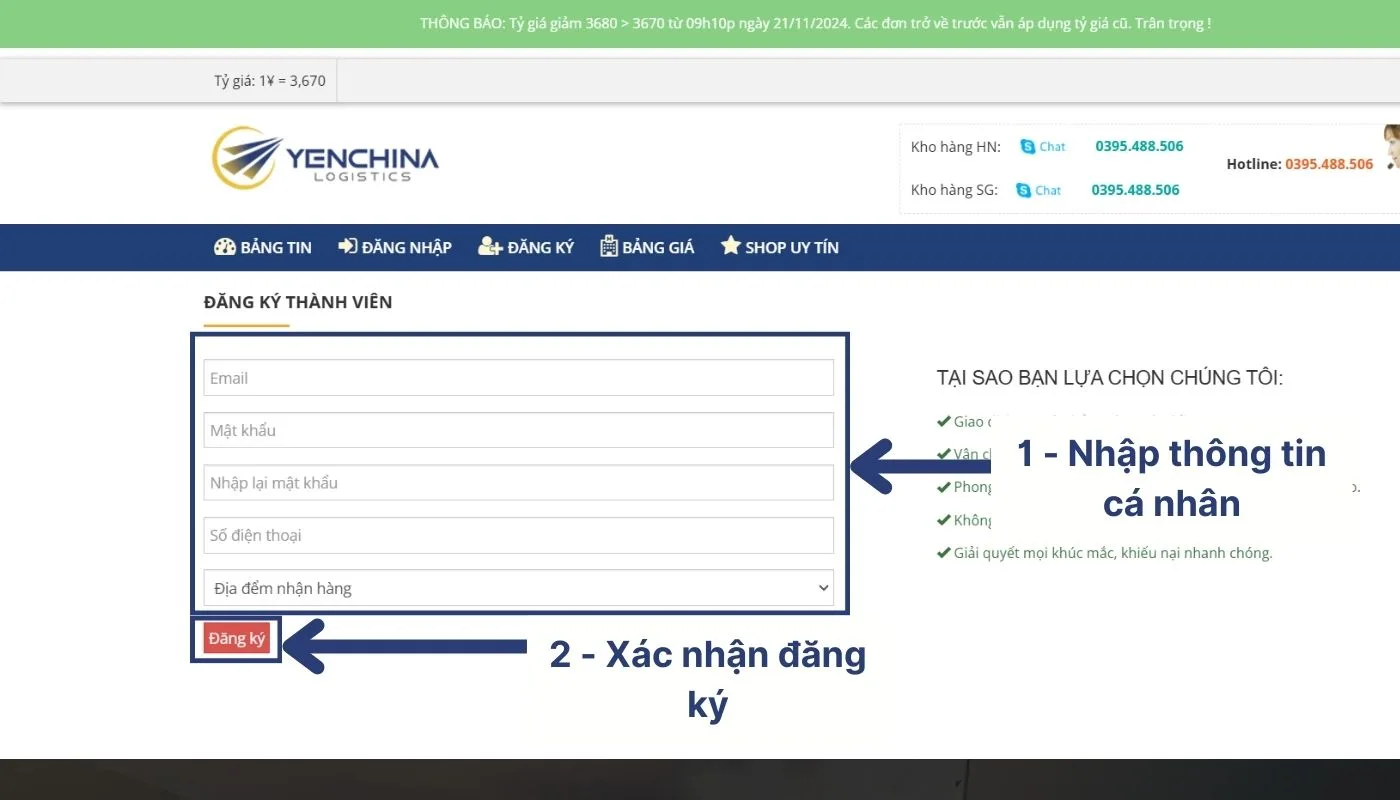Image resolution: width=1400 pixels, height=800 pixels.
Task: Click the Số điện thoại field
Action: click(518, 535)
